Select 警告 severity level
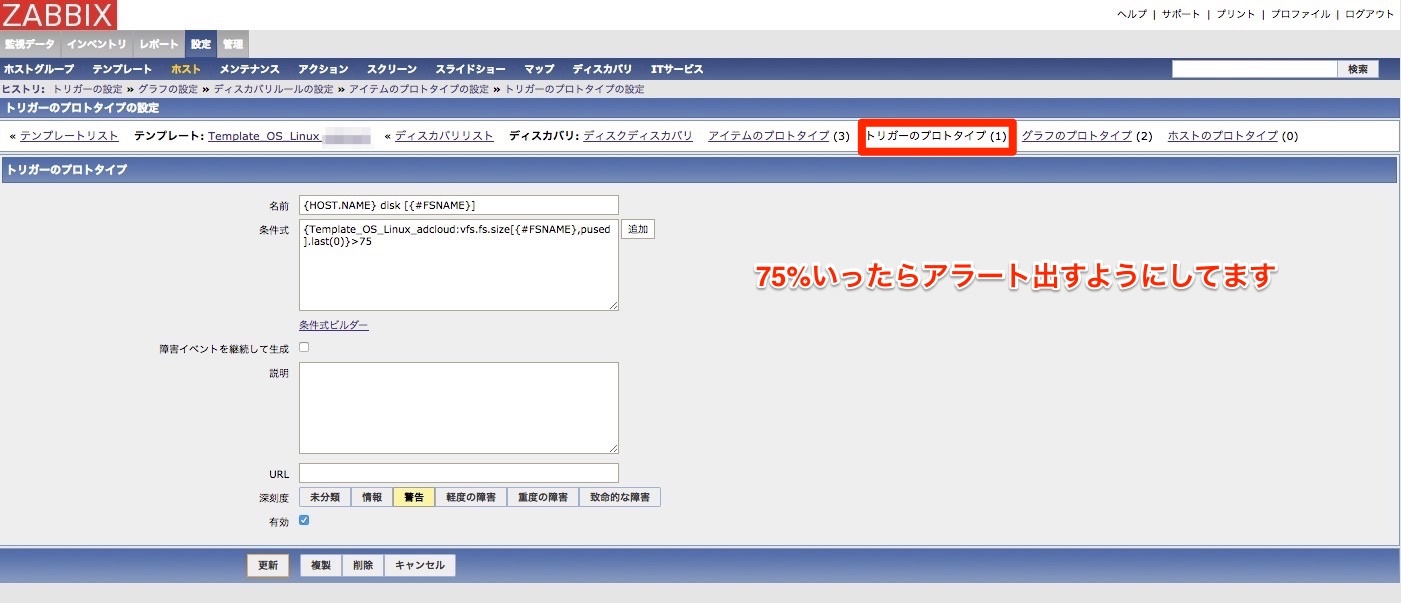This screenshot has height=603, width=1401. [x=413, y=497]
